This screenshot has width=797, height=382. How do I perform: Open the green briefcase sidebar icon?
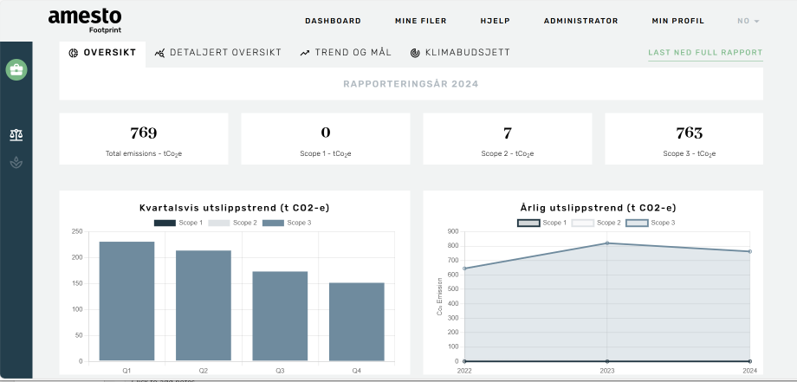click(16, 70)
